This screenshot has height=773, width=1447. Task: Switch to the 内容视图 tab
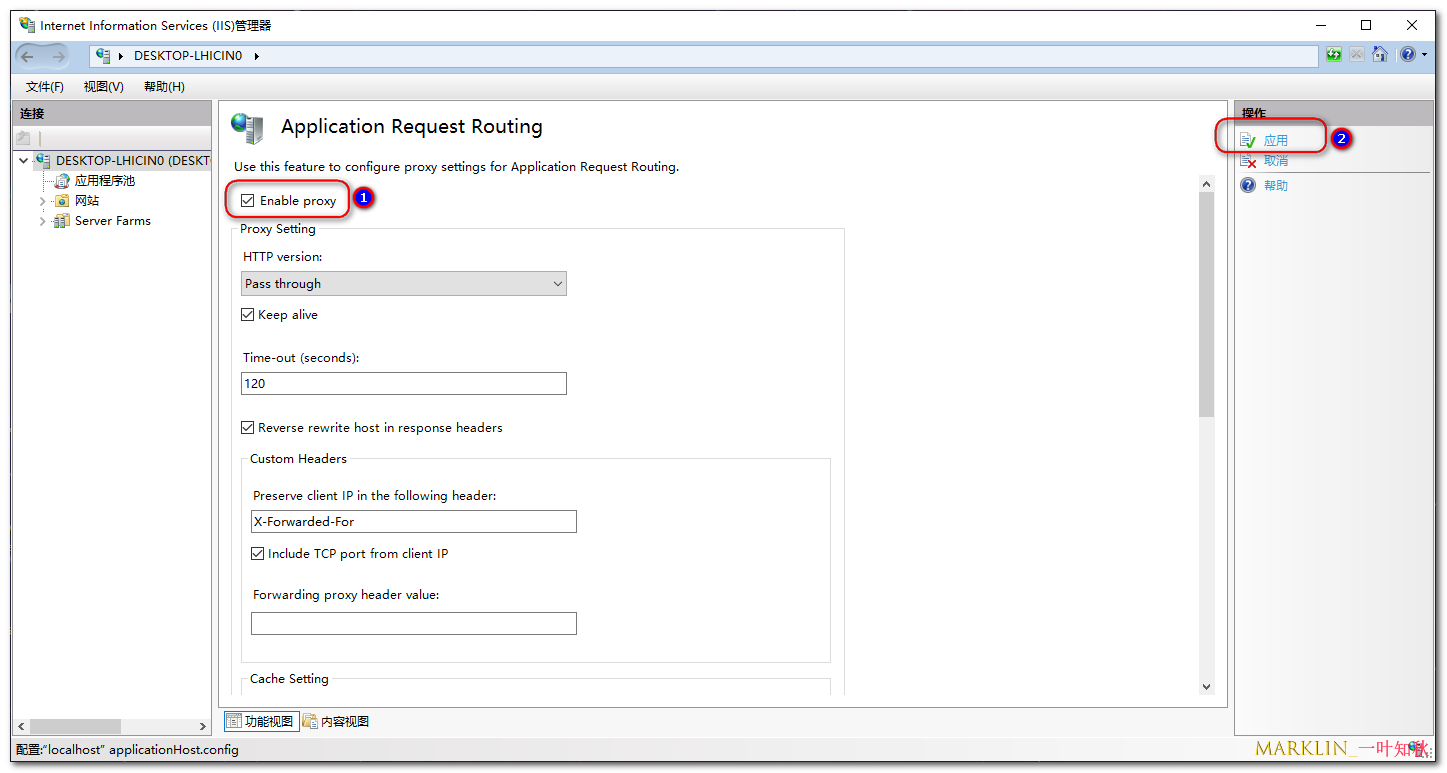(336, 721)
